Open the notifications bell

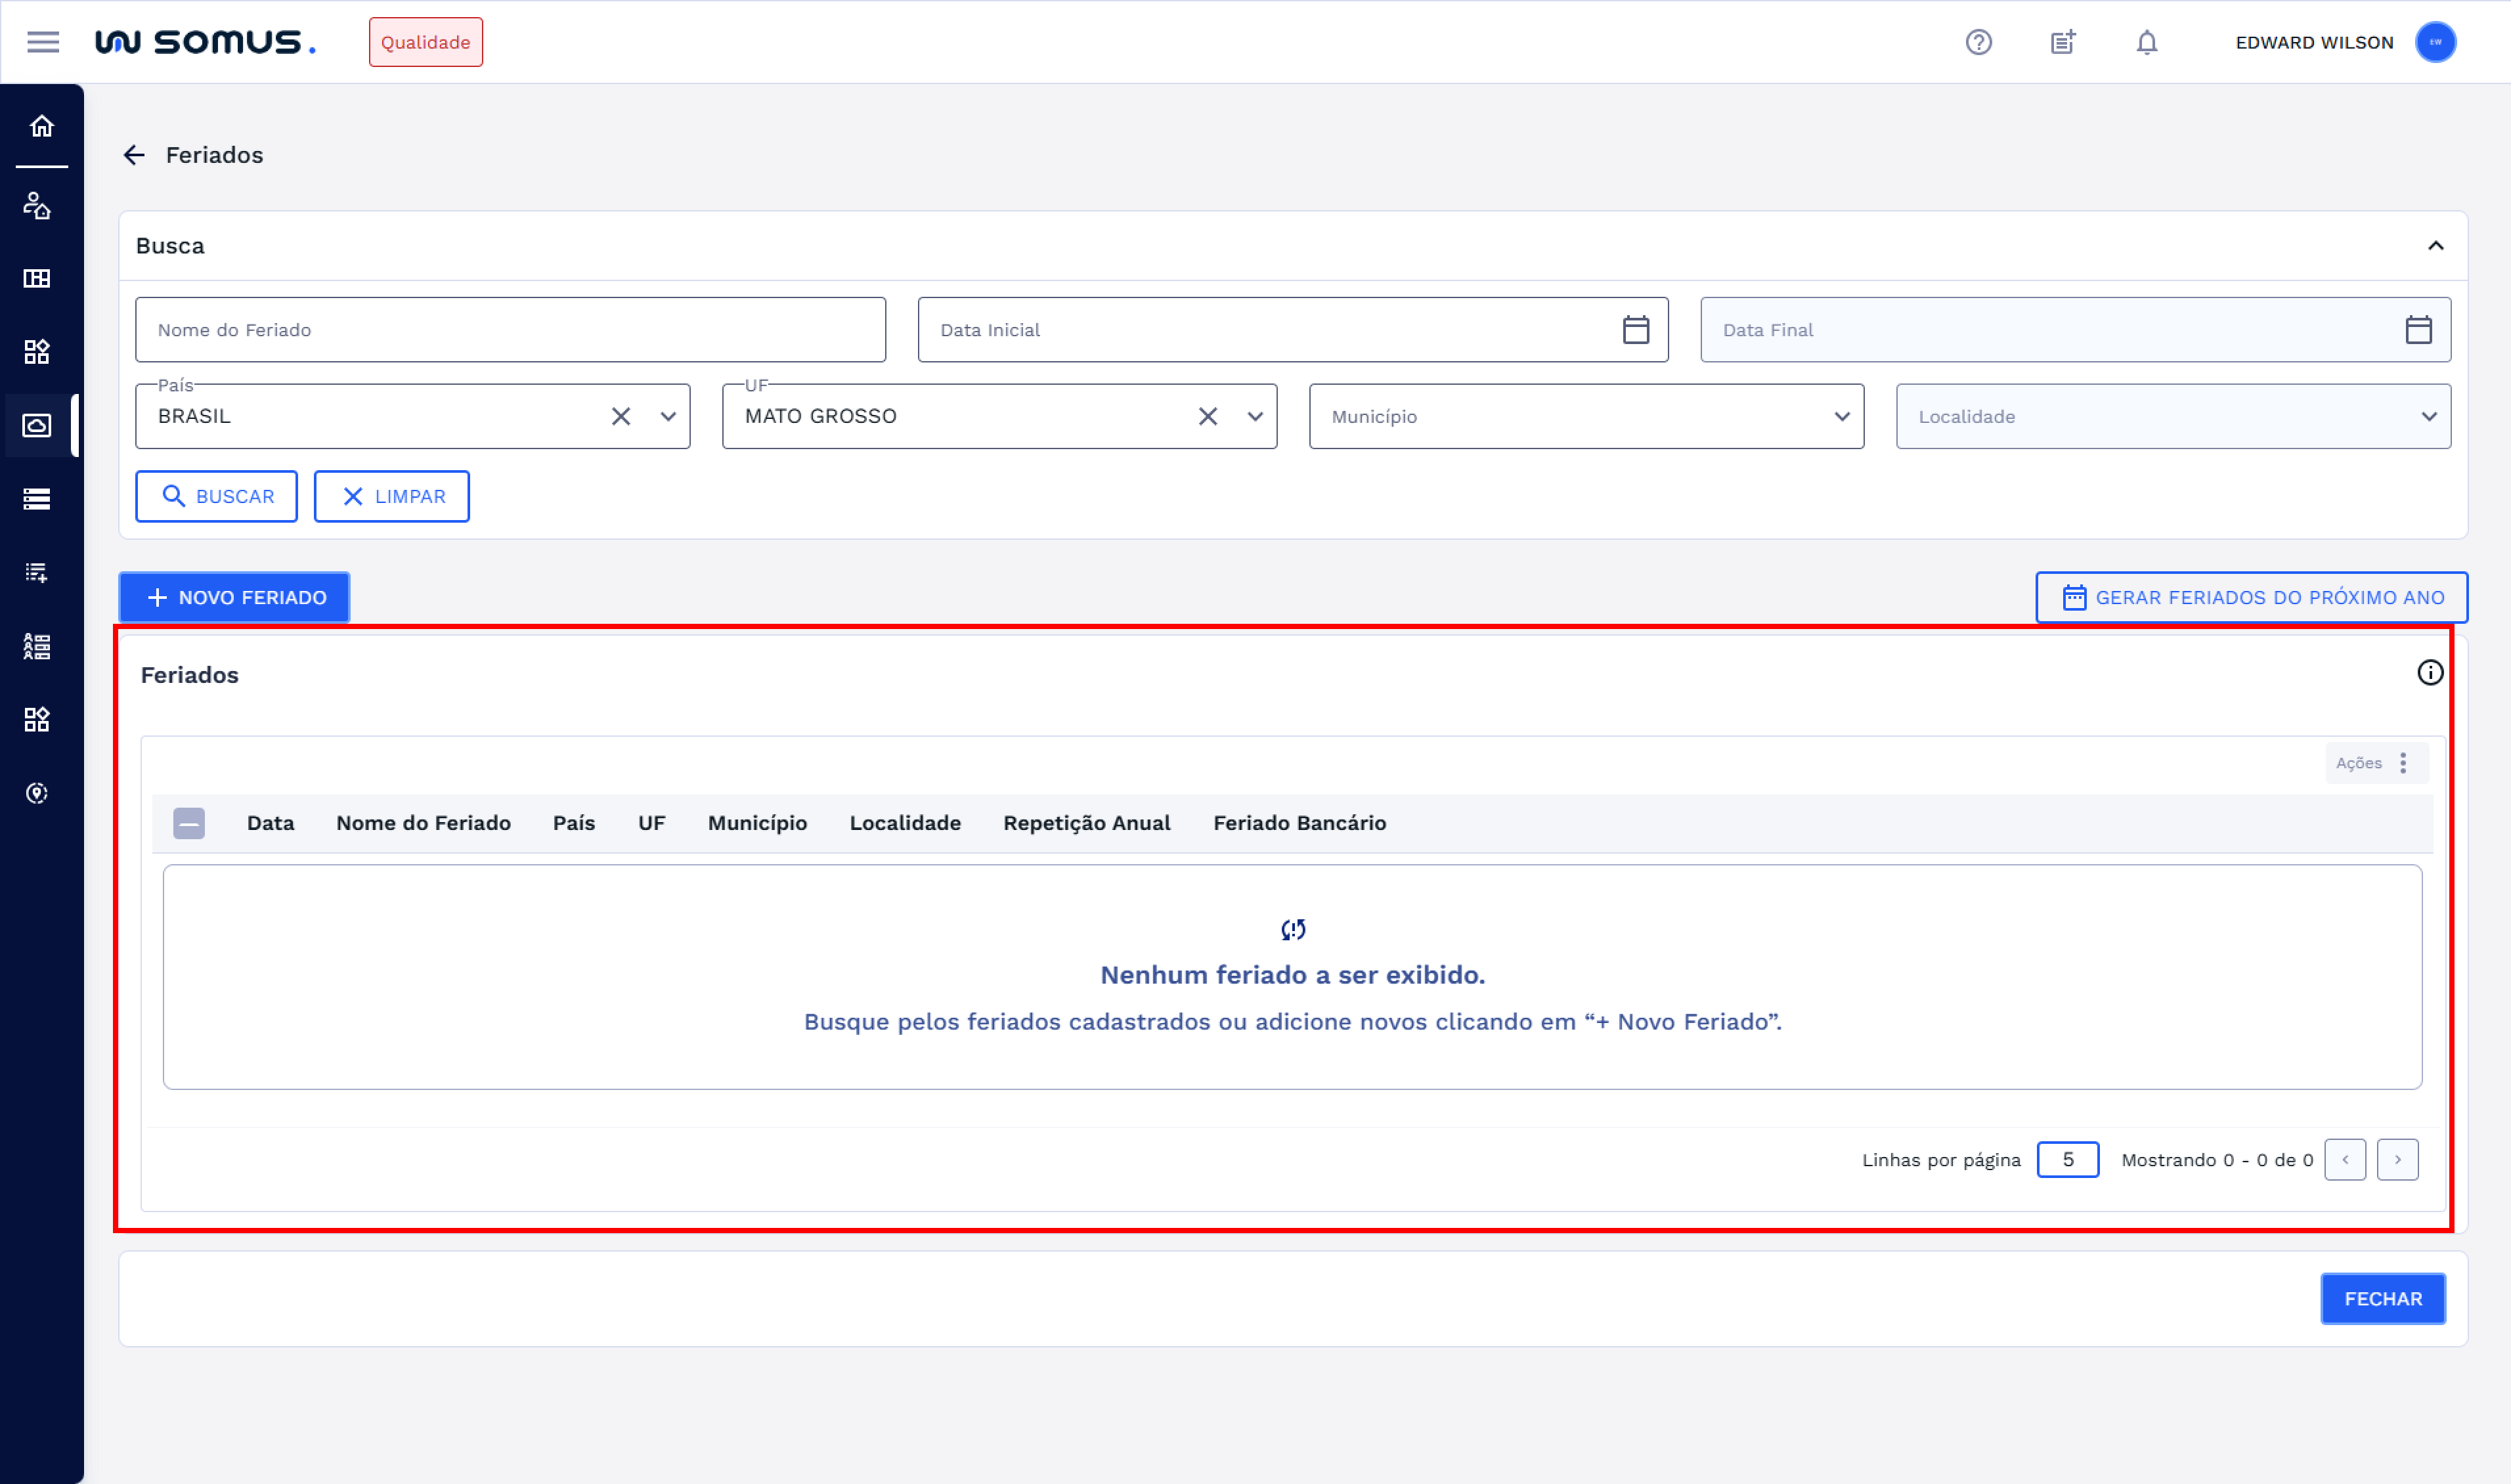2146,42
